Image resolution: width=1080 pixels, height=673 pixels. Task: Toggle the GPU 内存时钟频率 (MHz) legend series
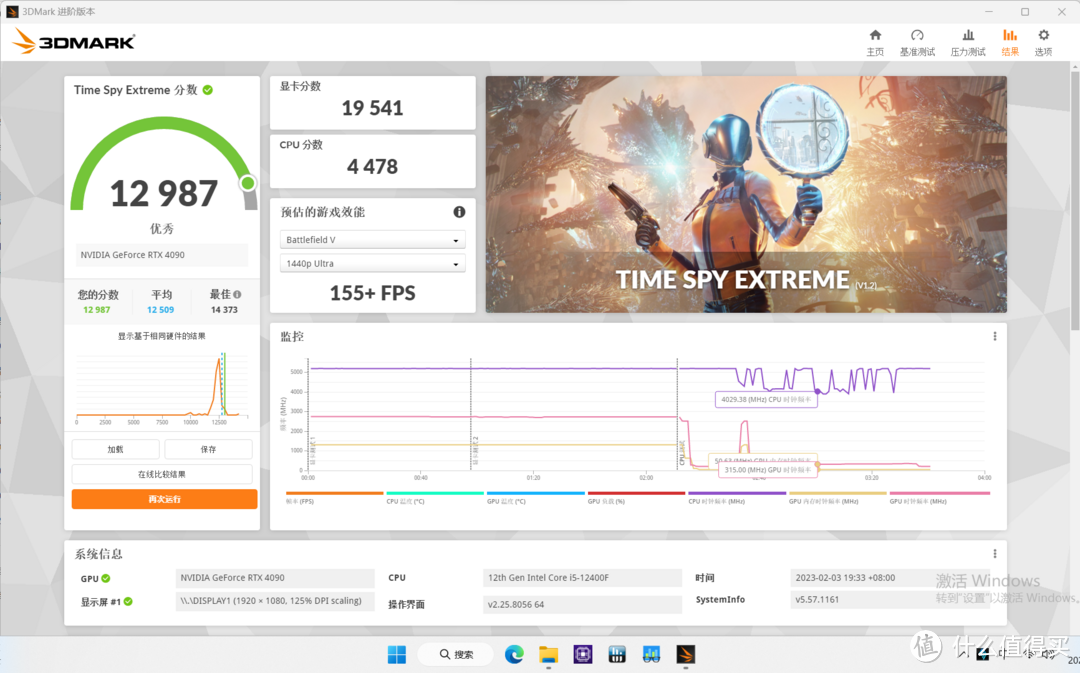[x=837, y=497]
